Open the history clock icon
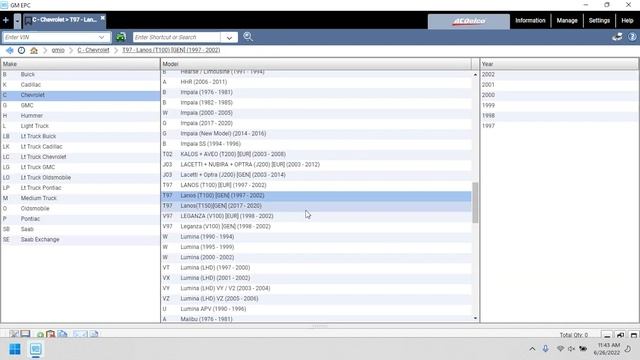This screenshot has width=640, height=360. (x=21, y=50)
